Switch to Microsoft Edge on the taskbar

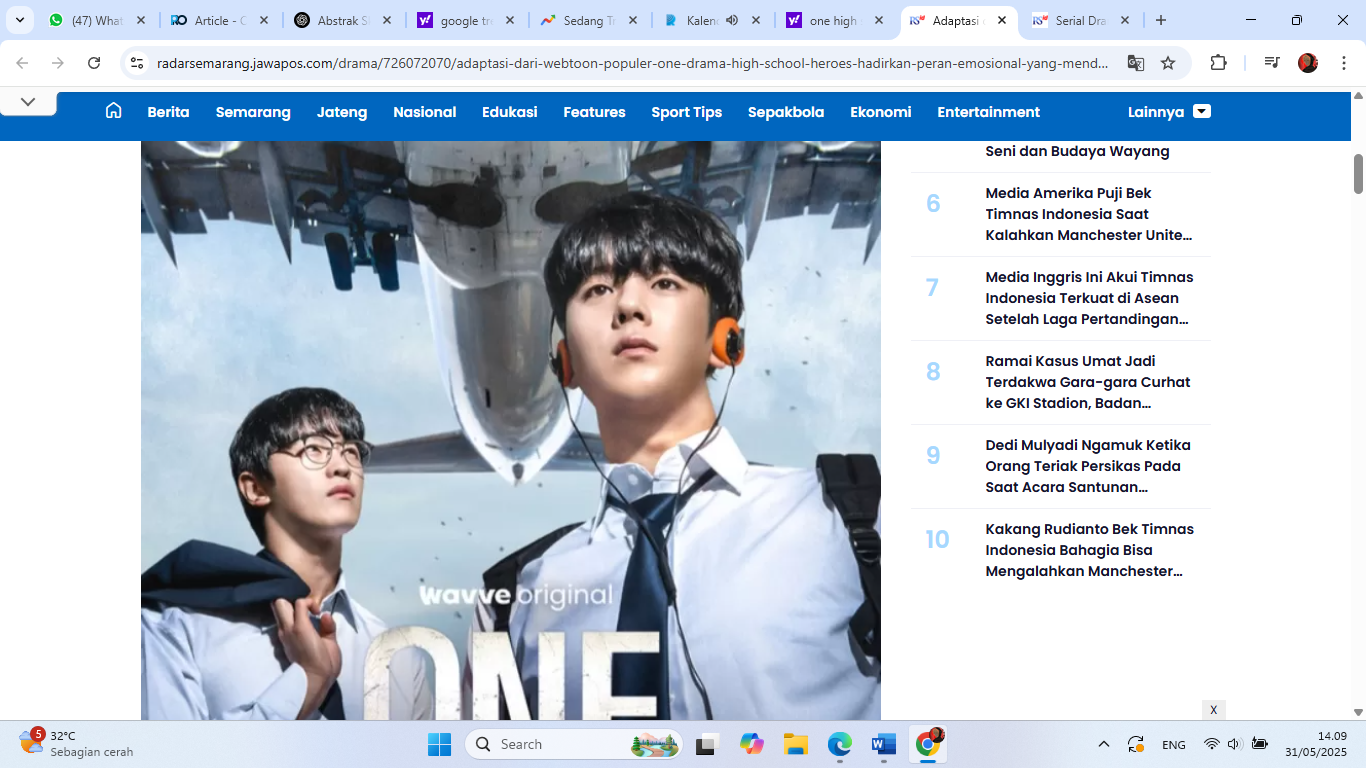click(840, 744)
